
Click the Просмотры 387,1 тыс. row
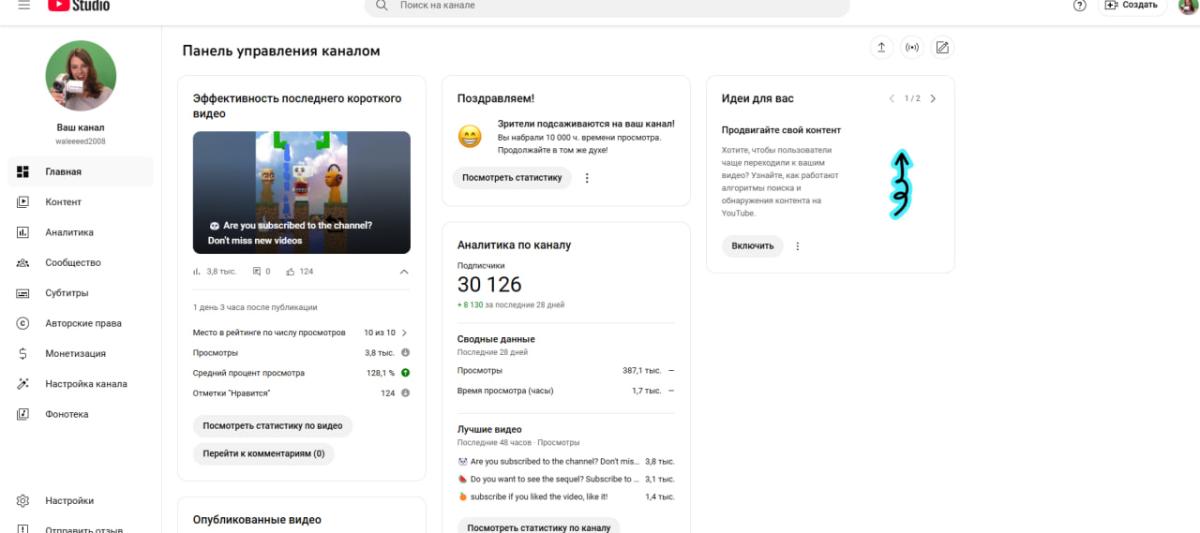[x=566, y=370]
